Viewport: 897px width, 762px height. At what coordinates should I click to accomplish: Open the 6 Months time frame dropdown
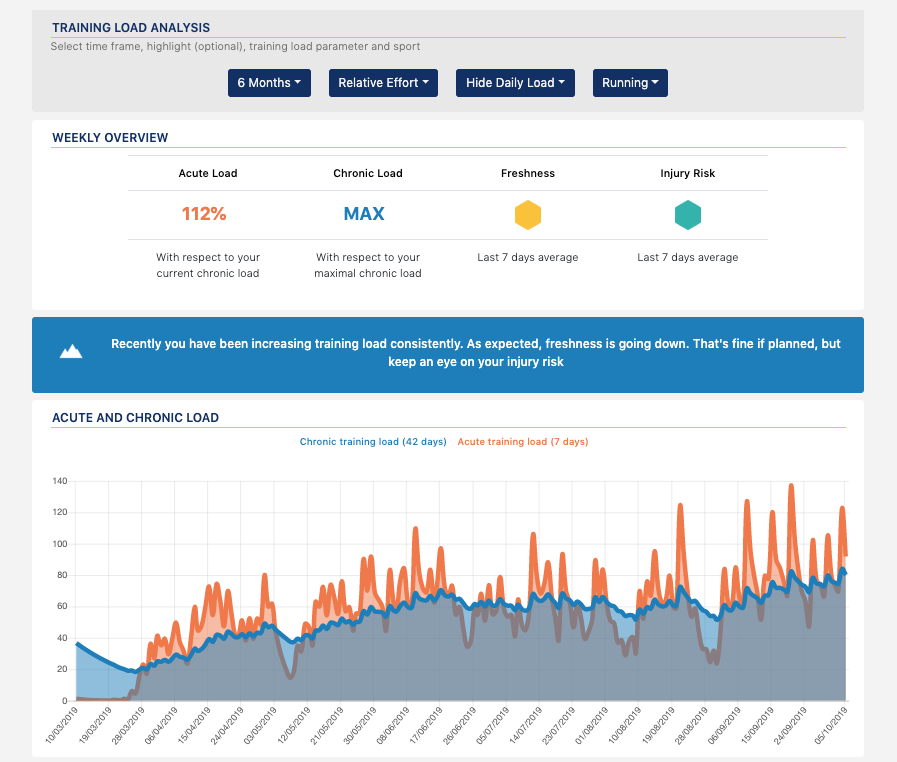tap(269, 83)
